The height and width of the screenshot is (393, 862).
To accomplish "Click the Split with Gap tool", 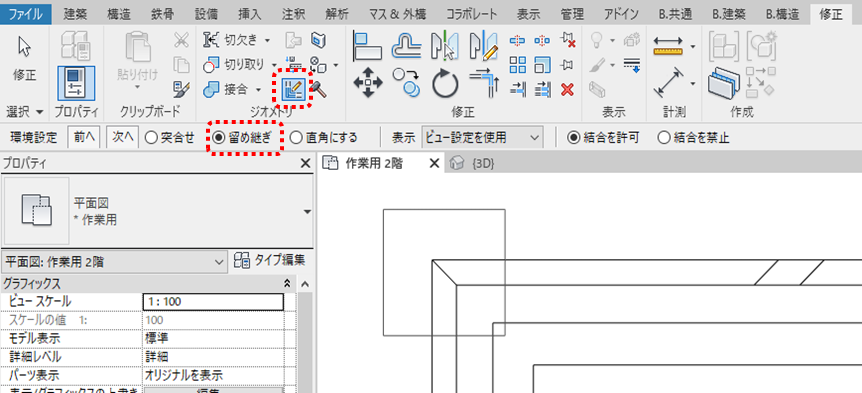I will pyautogui.click(x=542, y=40).
